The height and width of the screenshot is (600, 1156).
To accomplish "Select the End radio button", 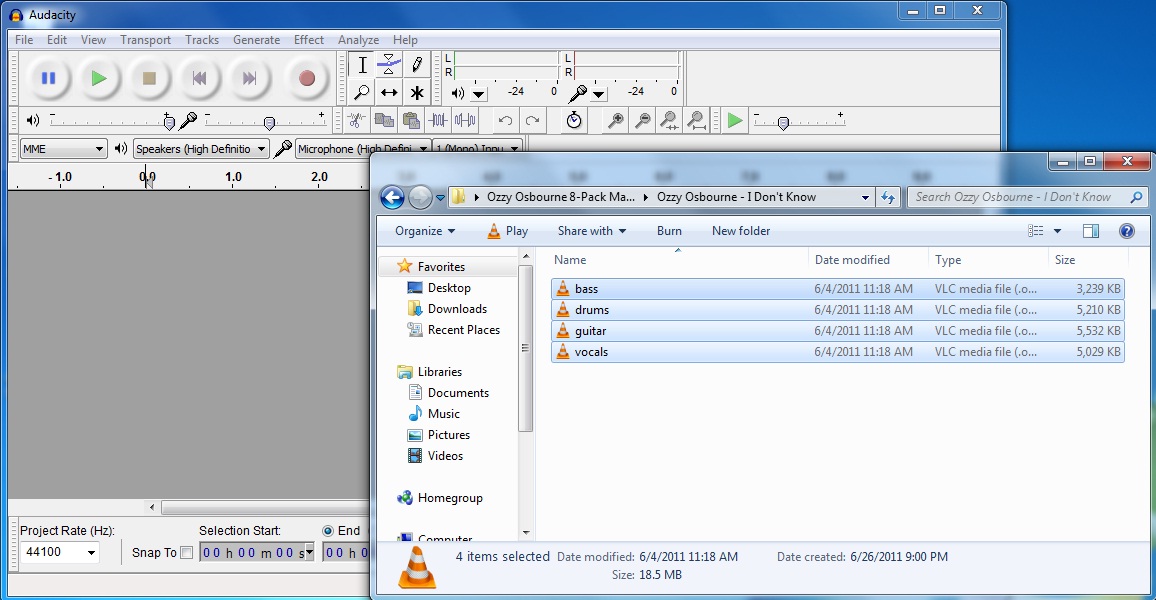I will tap(328, 531).
